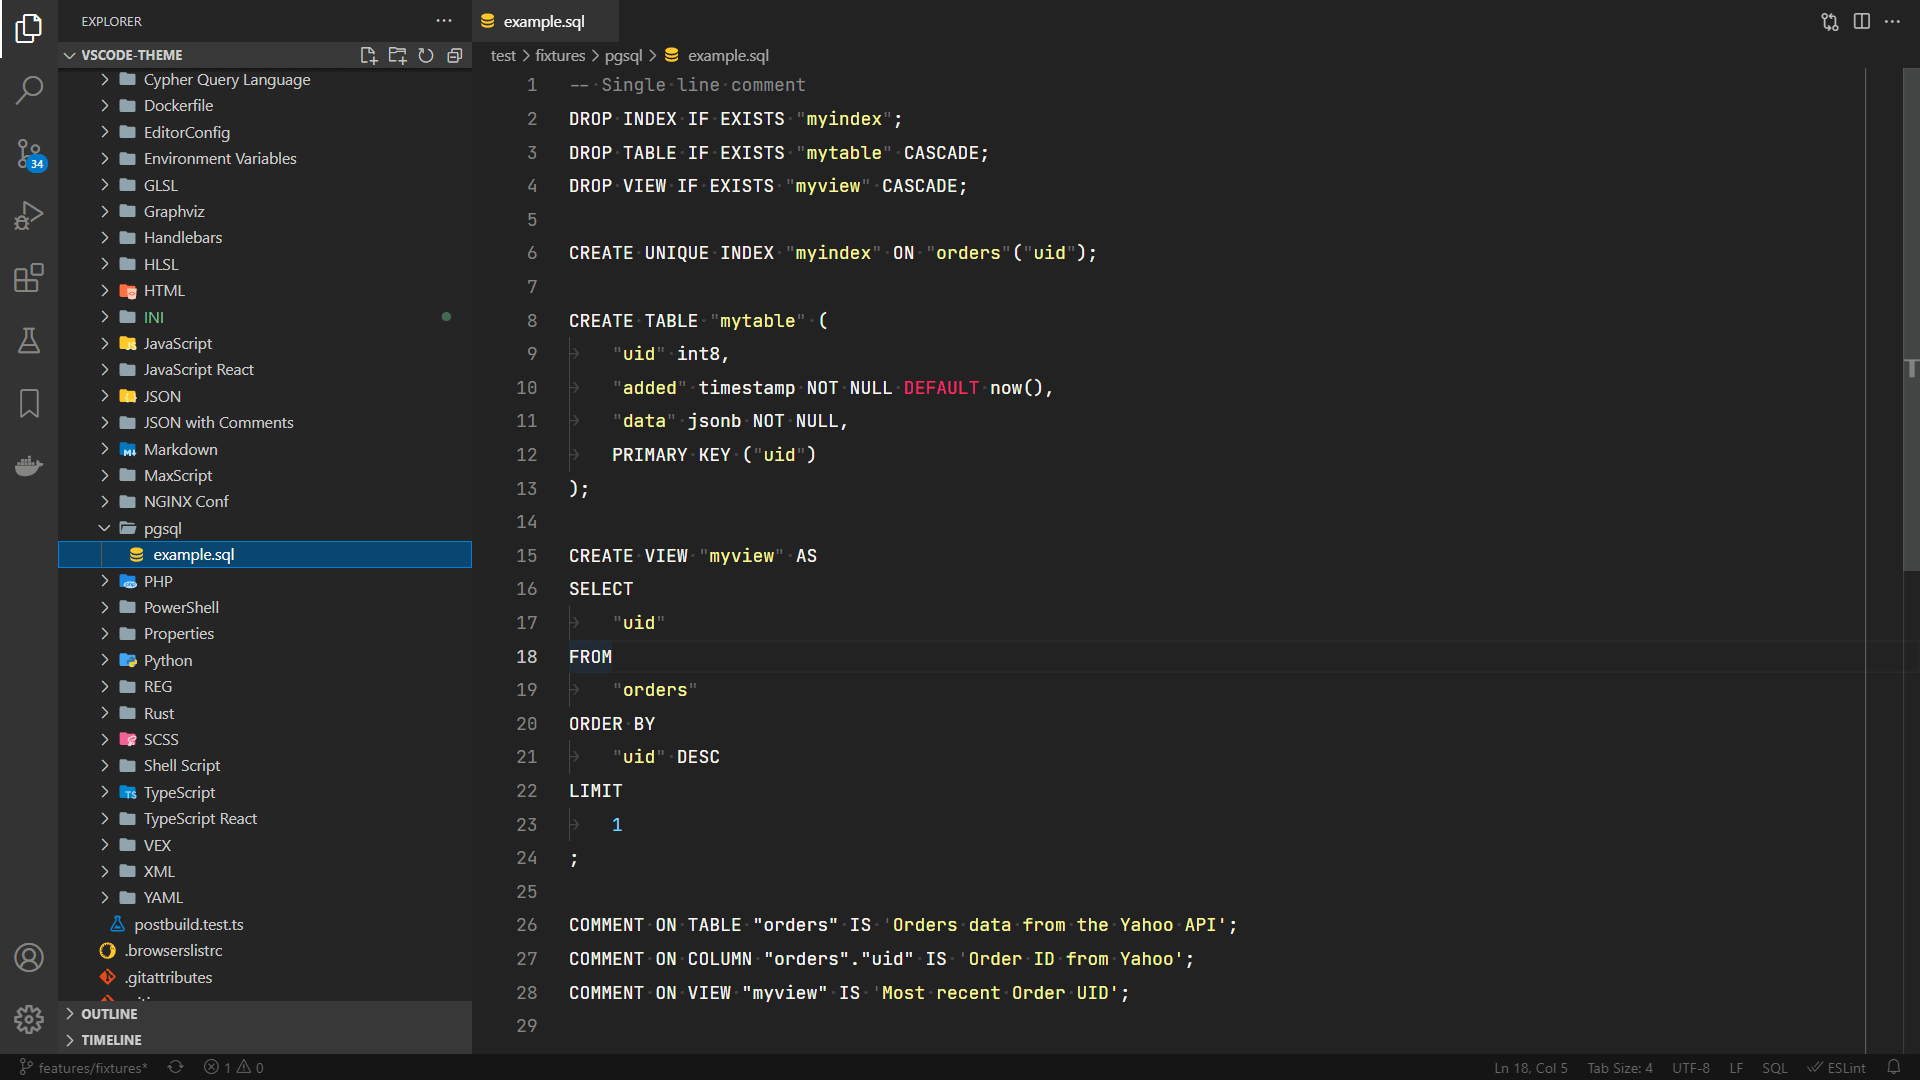Click the New File icon in explorer header
Image resolution: width=1920 pixels, height=1080 pixels.
368,55
